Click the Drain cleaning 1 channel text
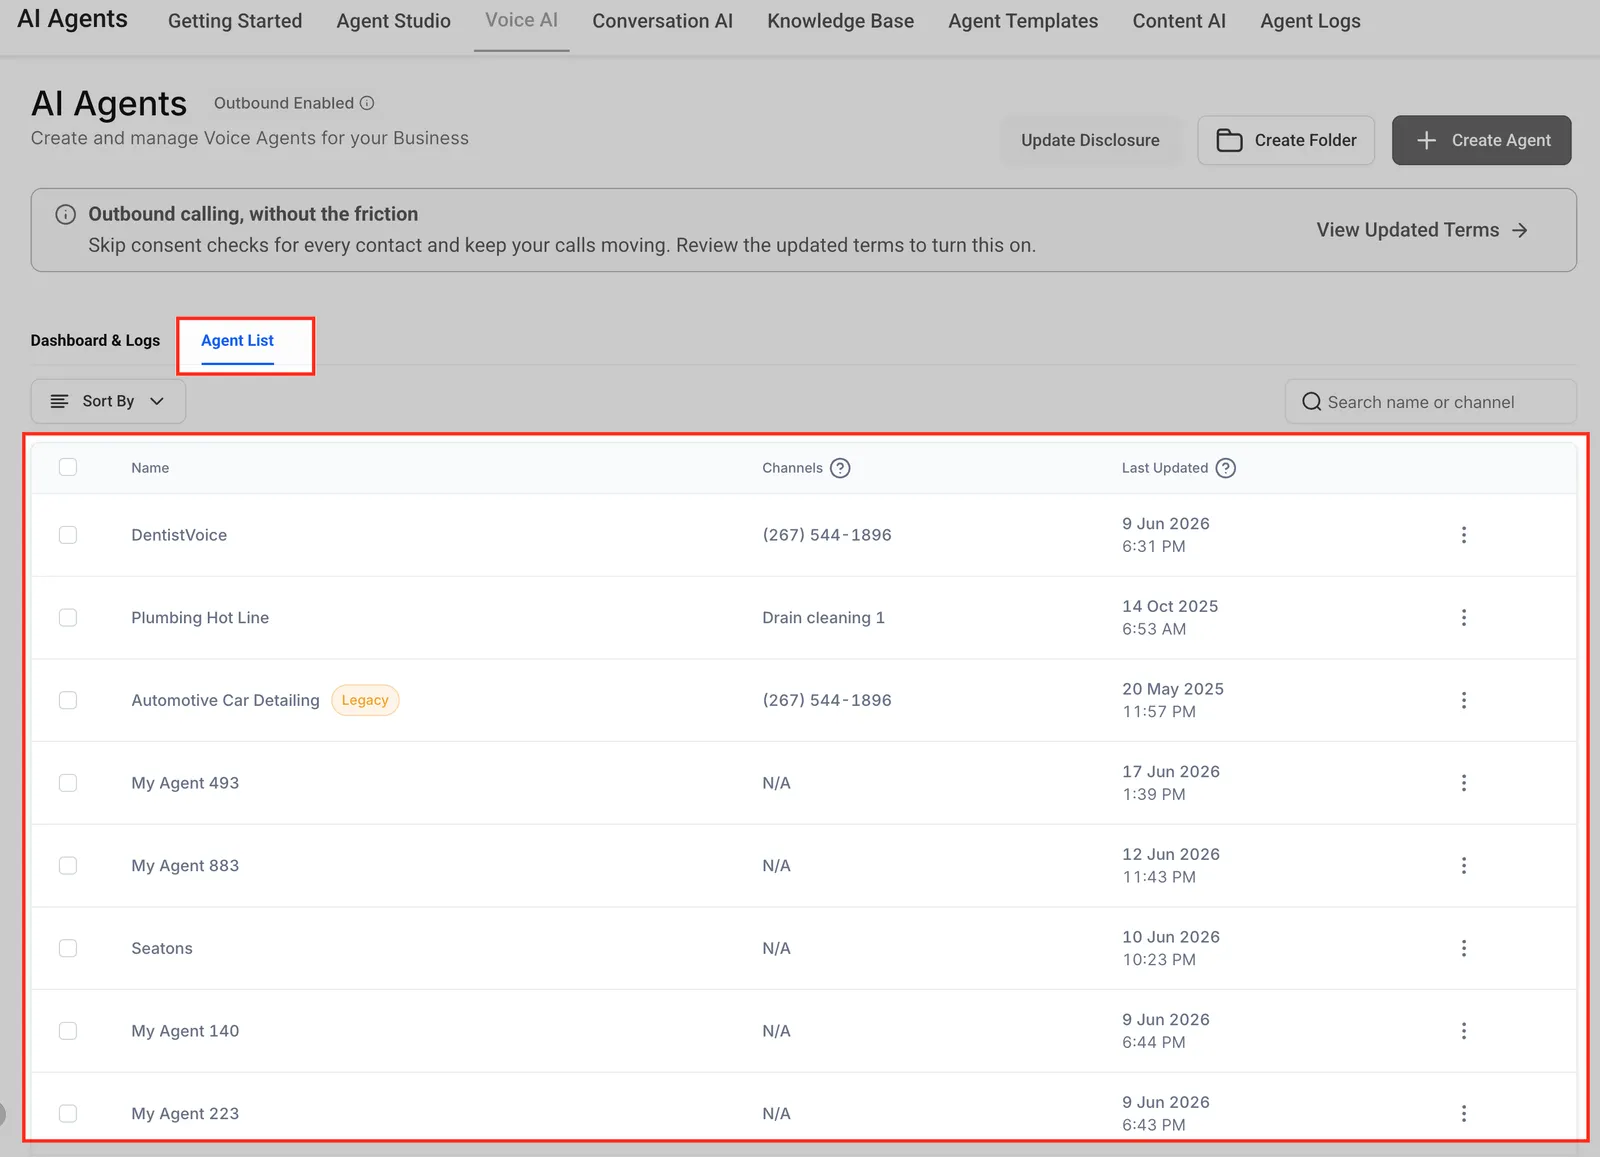The width and height of the screenshot is (1600, 1157). click(823, 618)
